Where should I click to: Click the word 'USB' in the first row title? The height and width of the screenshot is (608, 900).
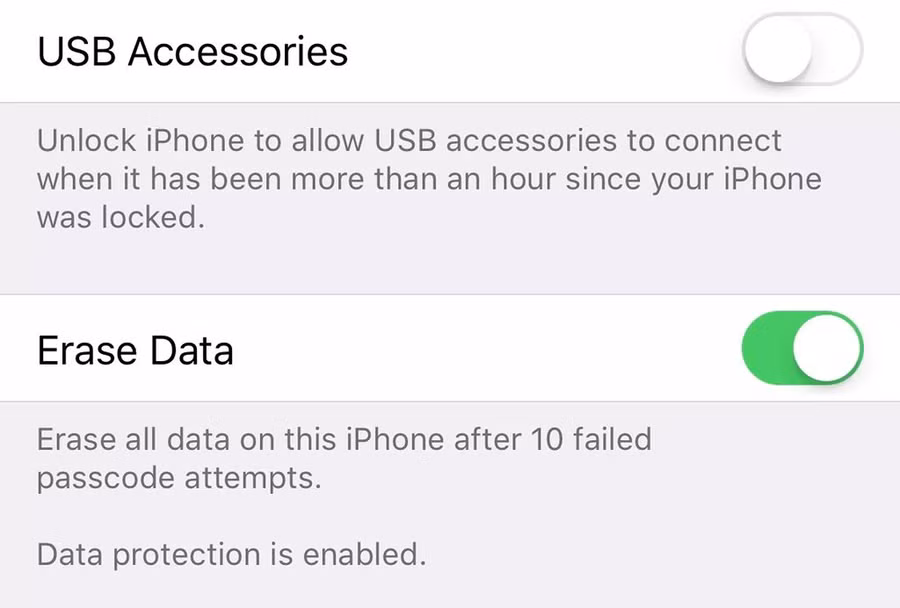(76, 52)
